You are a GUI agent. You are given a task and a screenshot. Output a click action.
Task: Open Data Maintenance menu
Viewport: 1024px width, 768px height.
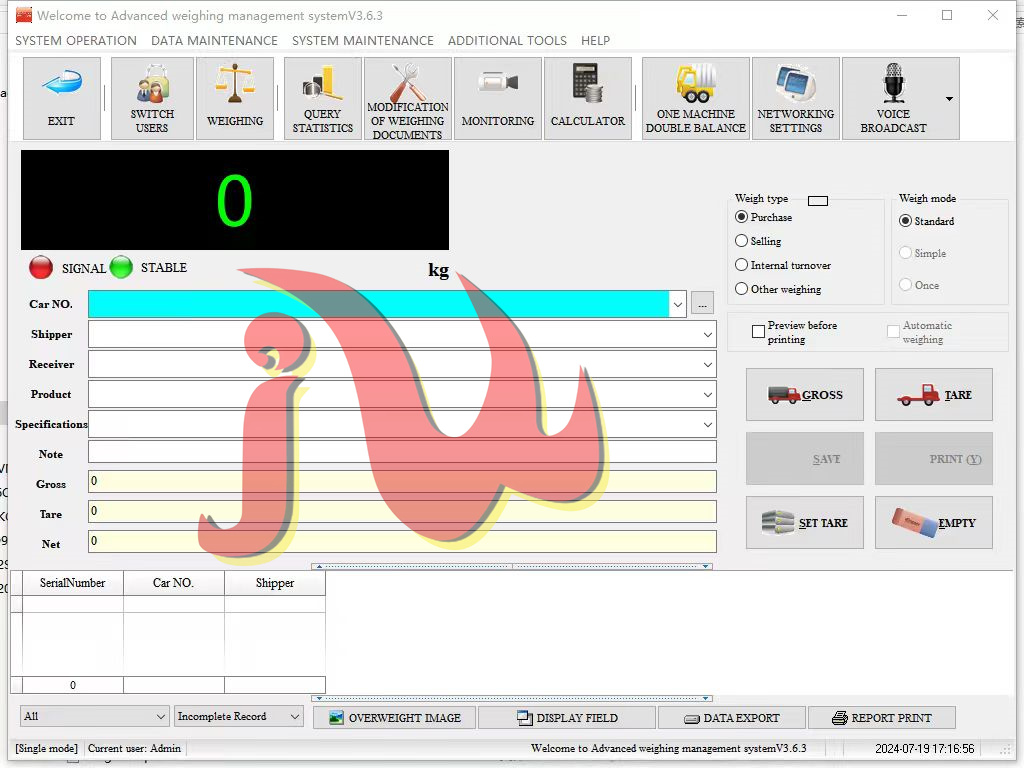tap(214, 40)
